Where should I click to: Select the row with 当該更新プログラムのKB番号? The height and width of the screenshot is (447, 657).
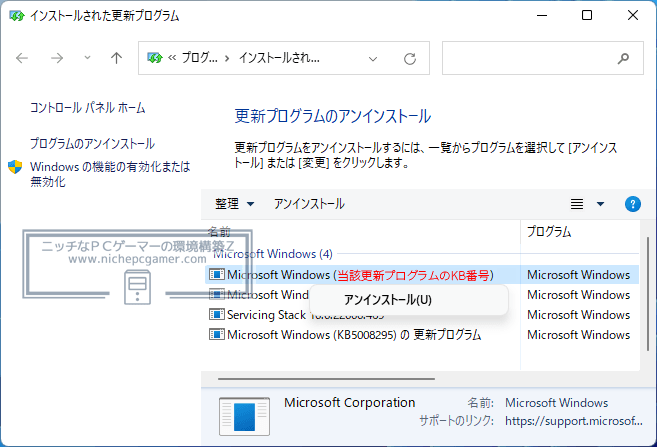(422, 275)
